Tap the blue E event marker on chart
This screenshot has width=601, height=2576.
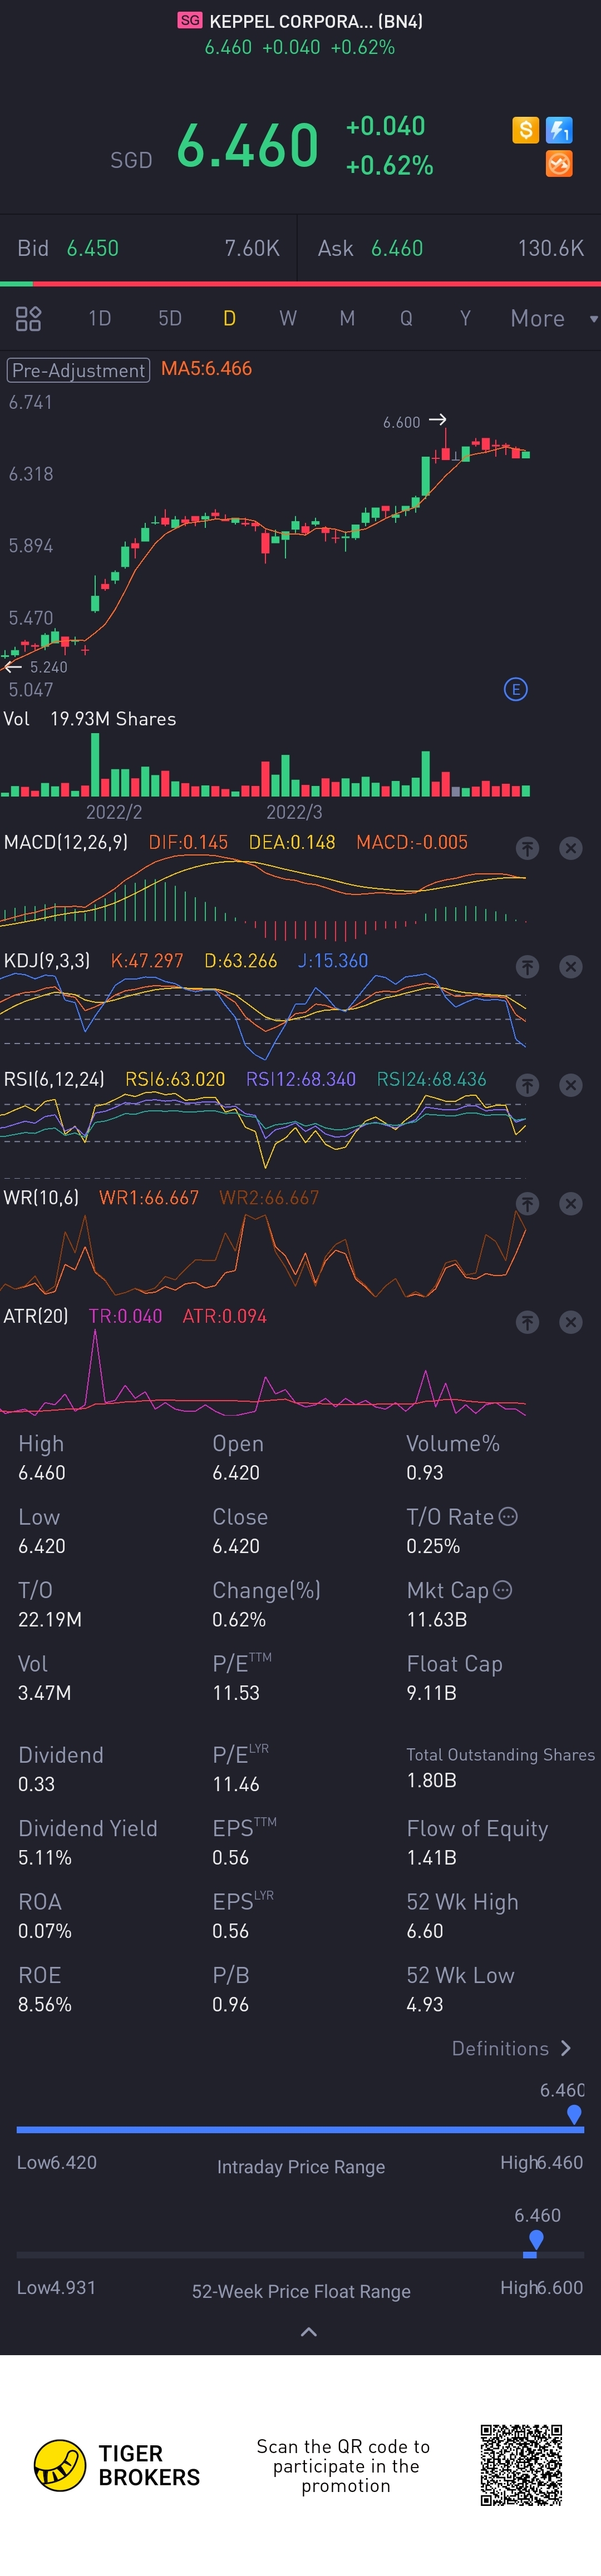[515, 689]
